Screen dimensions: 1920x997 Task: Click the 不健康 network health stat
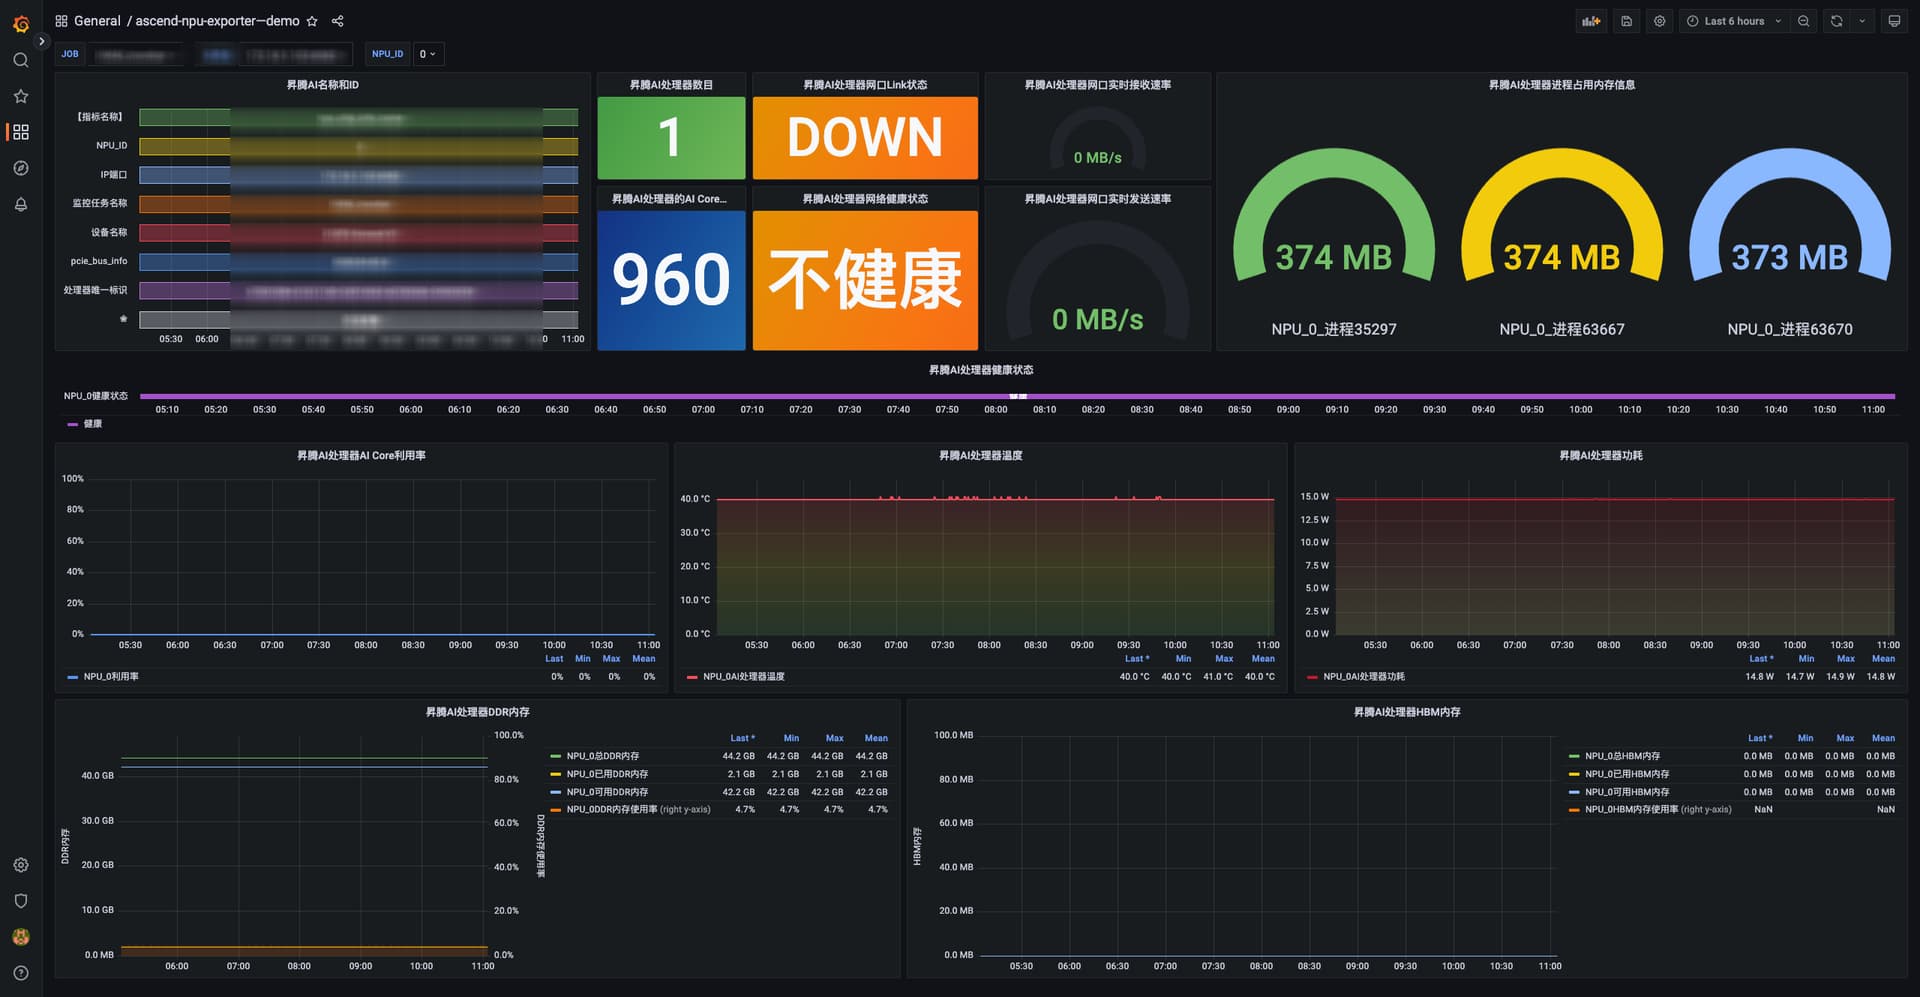pos(865,280)
